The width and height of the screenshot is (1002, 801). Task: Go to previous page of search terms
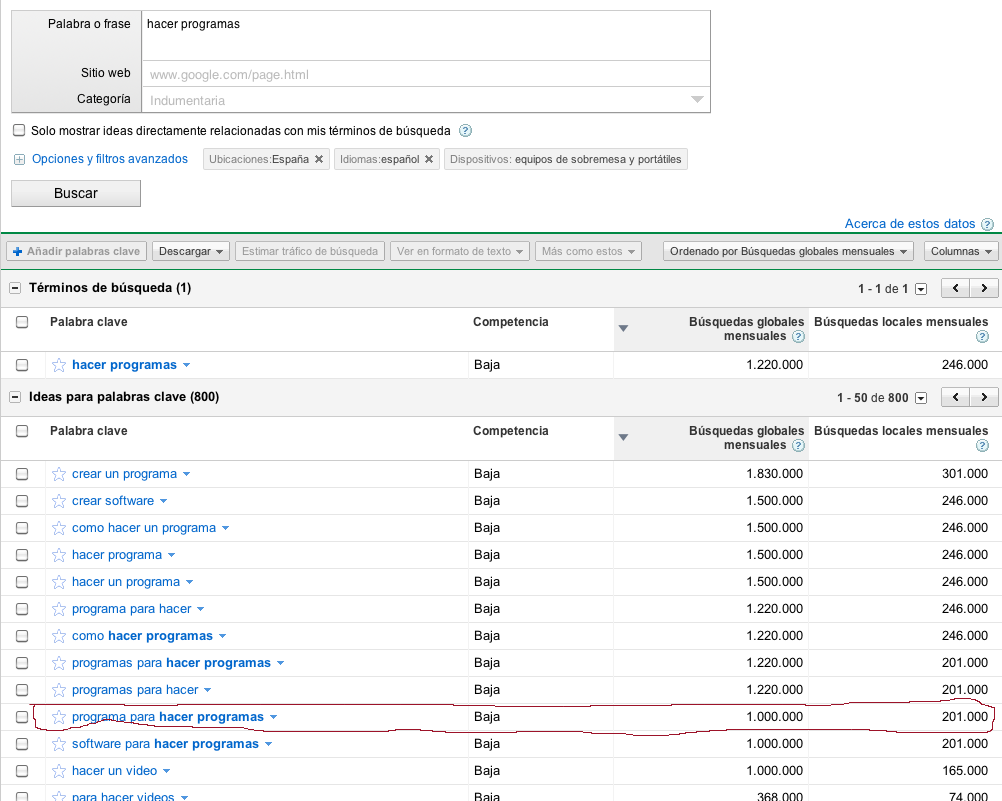pyautogui.click(x=955, y=288)
